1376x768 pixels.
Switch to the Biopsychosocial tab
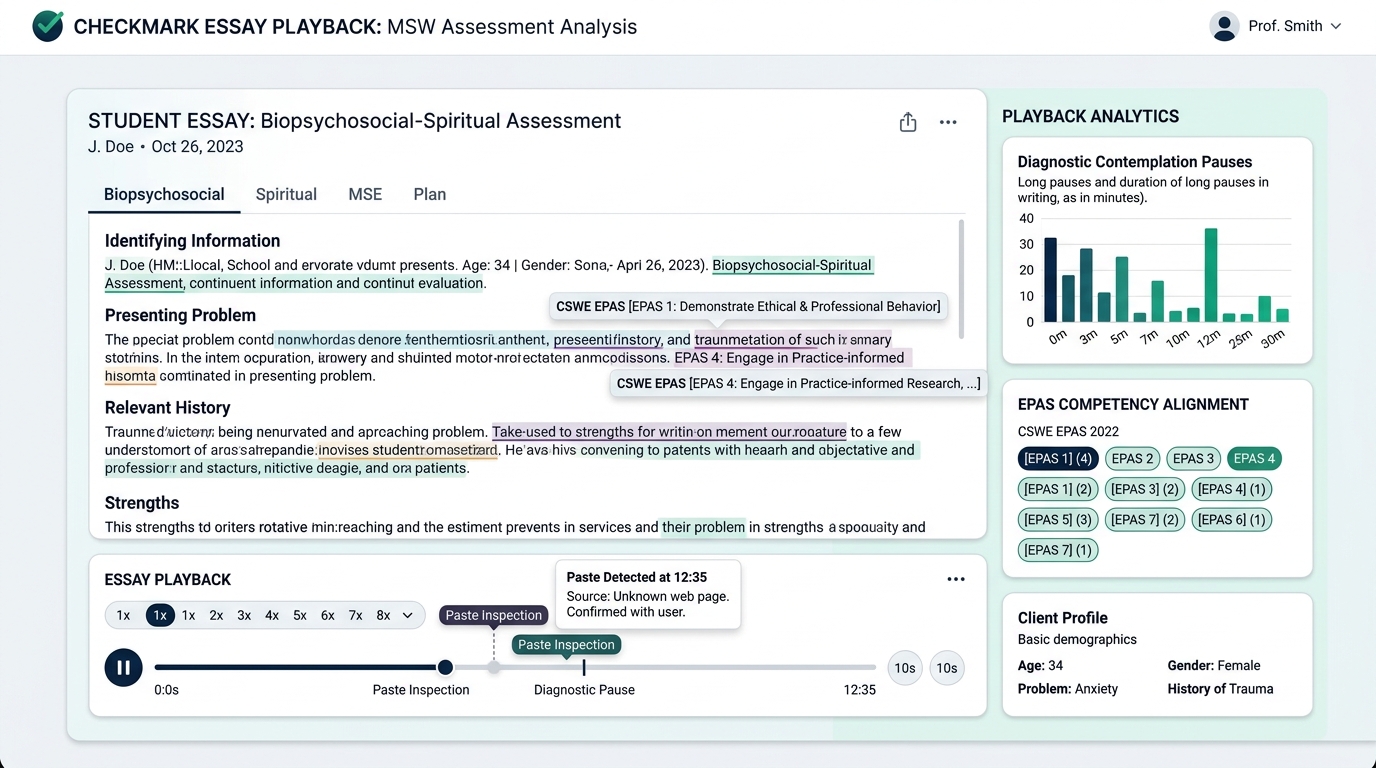(x=164, y=194)
